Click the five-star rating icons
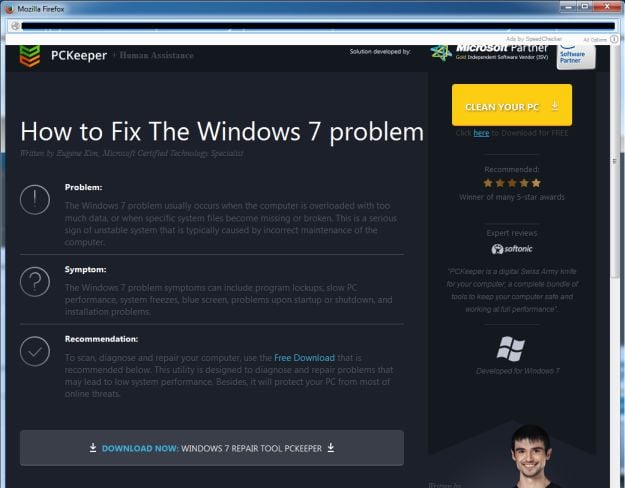 coord(512,183)
